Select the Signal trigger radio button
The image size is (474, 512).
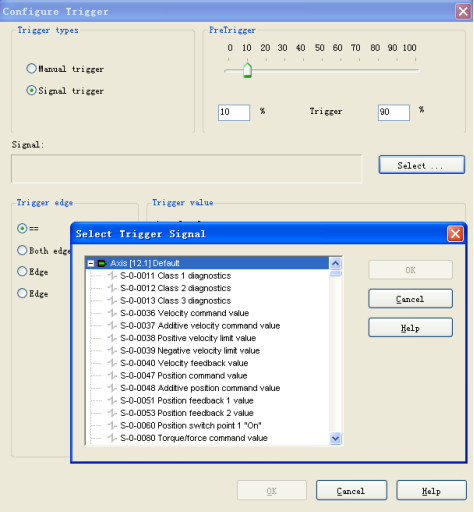(x=31, y=90)
